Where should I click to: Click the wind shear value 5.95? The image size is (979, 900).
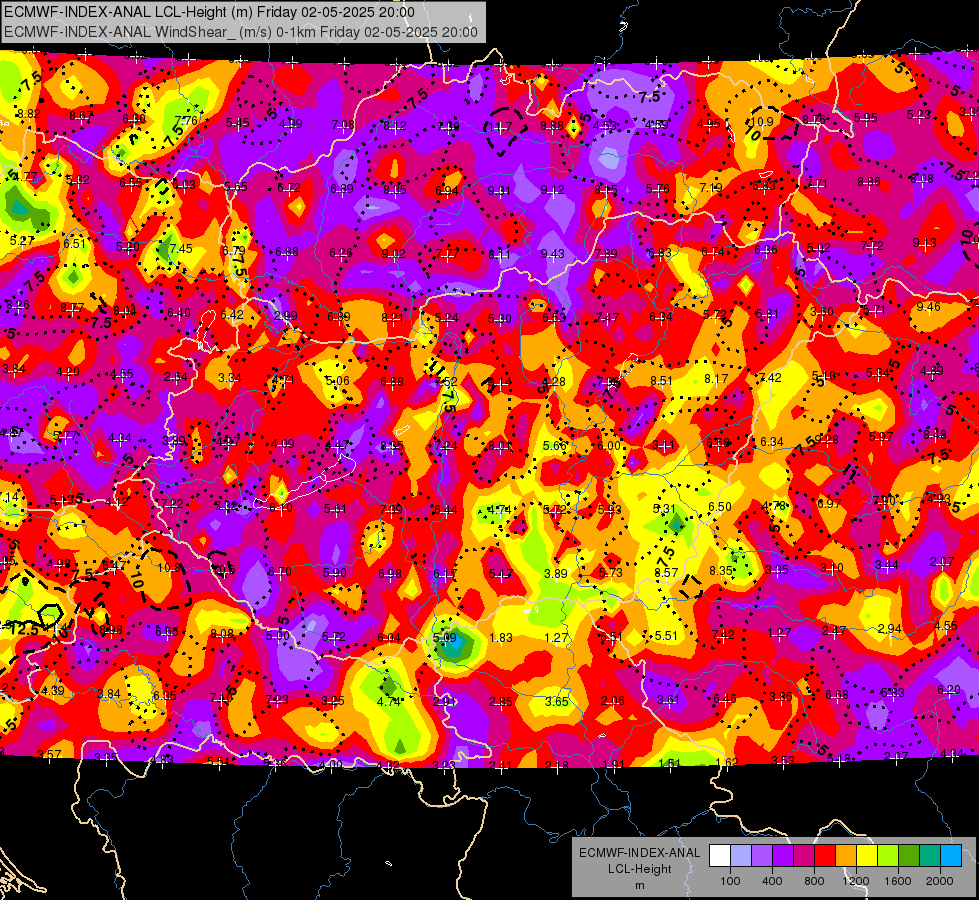tap(866, 117)
